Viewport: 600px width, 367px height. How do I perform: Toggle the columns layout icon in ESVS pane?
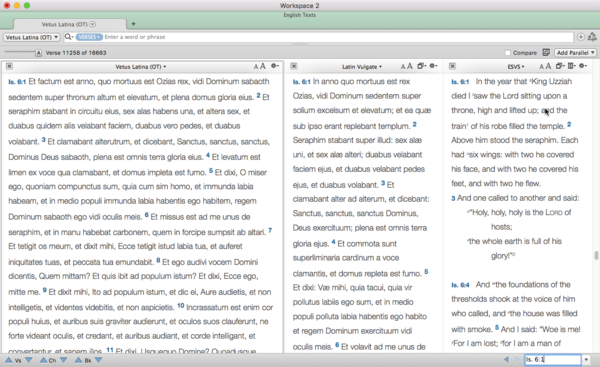[x=572, y=66]
